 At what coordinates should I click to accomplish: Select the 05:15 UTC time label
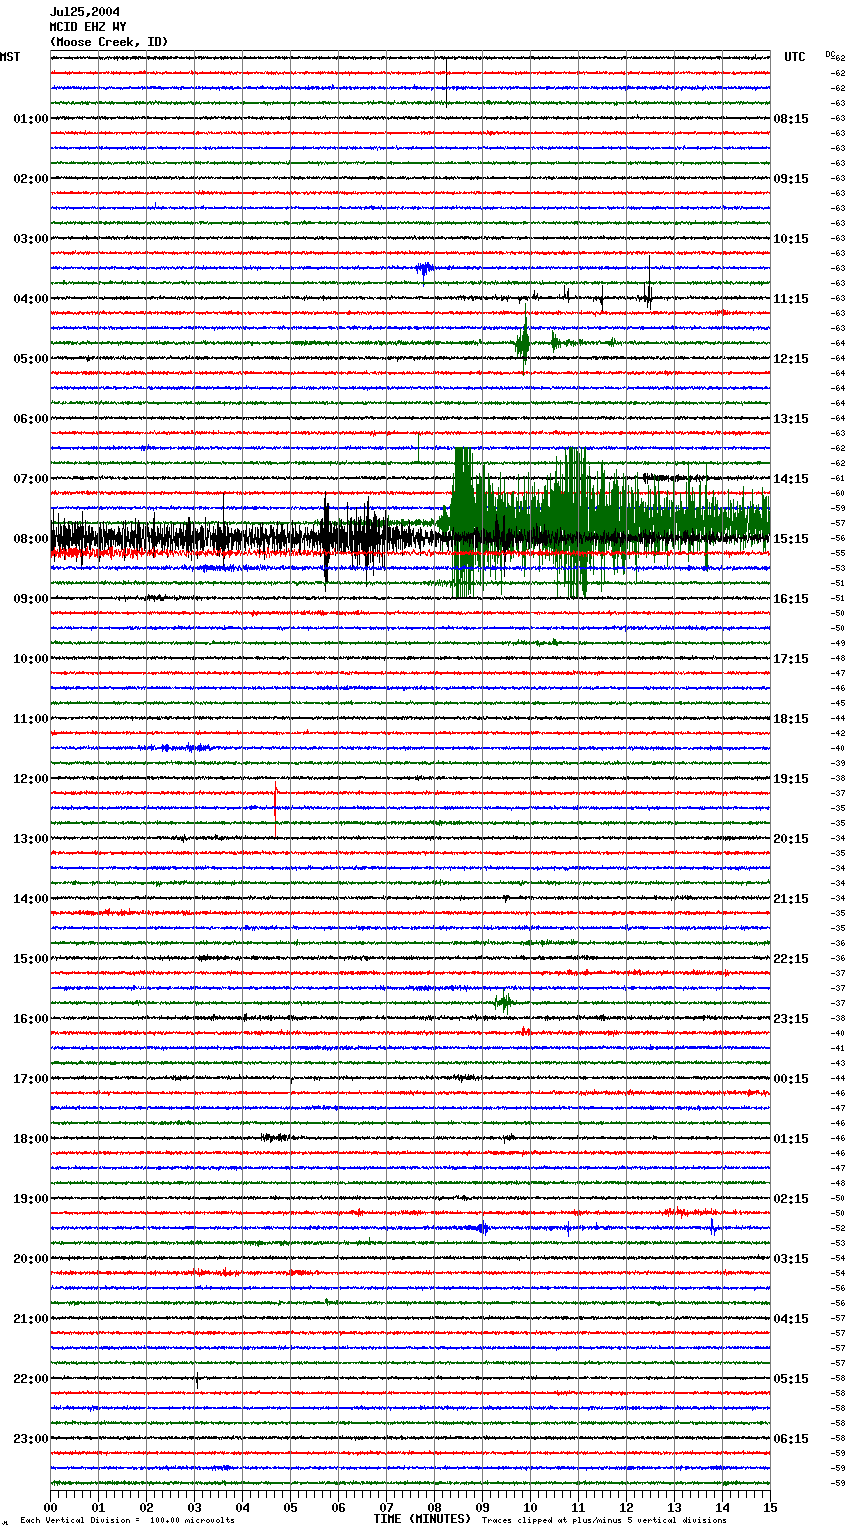coord(791,1379)
